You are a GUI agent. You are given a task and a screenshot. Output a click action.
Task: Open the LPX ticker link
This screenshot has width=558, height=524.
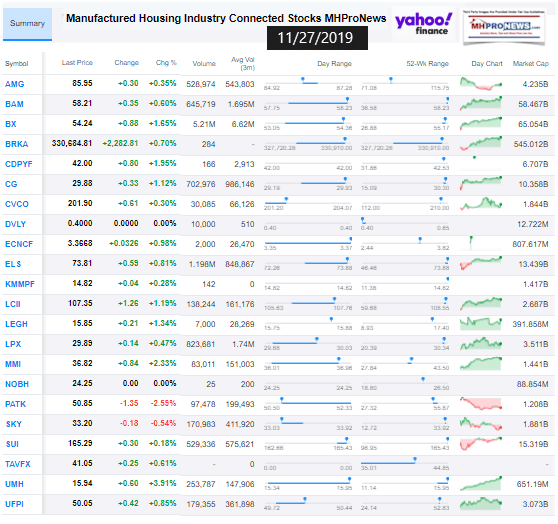pos(13,344)
